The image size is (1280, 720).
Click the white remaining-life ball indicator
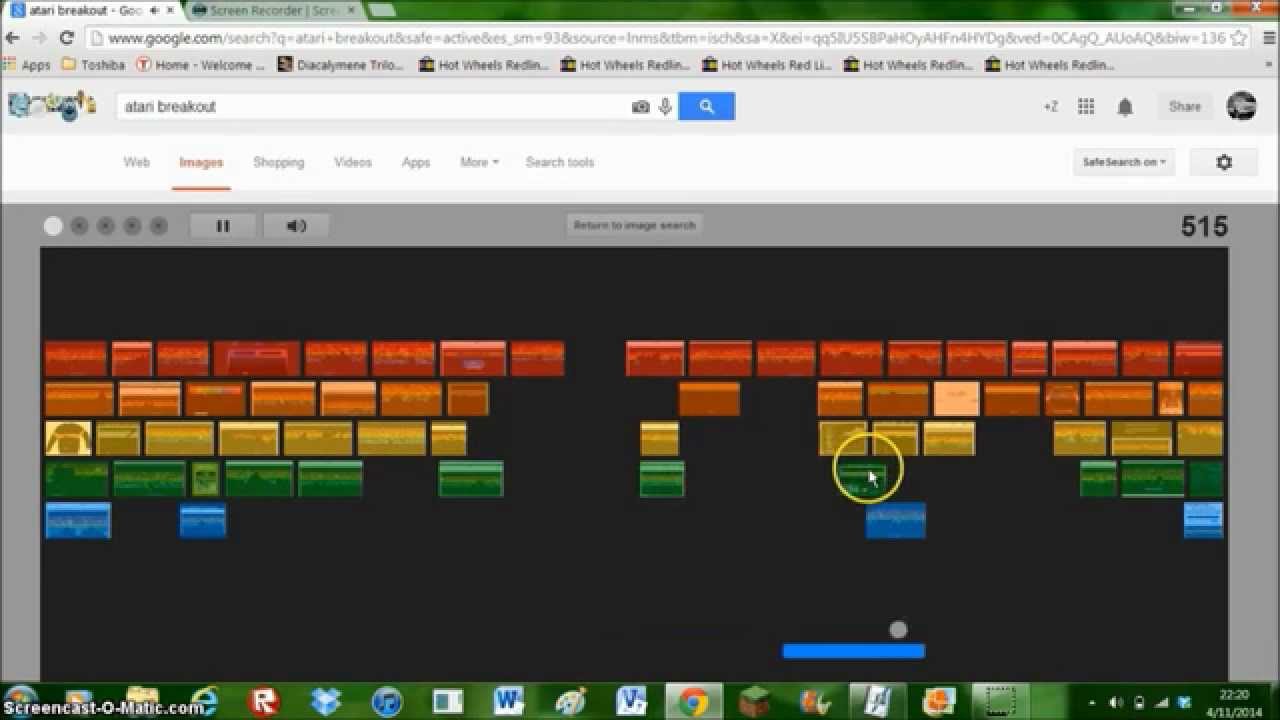pyautogui.click(x=53, y=226)
